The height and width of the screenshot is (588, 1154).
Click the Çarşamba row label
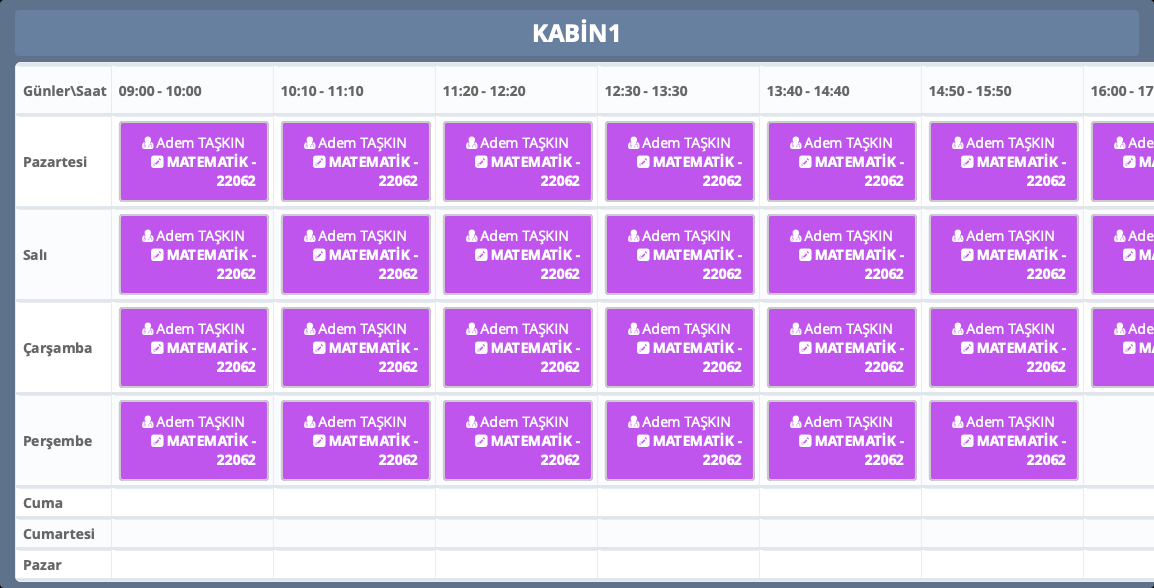click(58, 348)
